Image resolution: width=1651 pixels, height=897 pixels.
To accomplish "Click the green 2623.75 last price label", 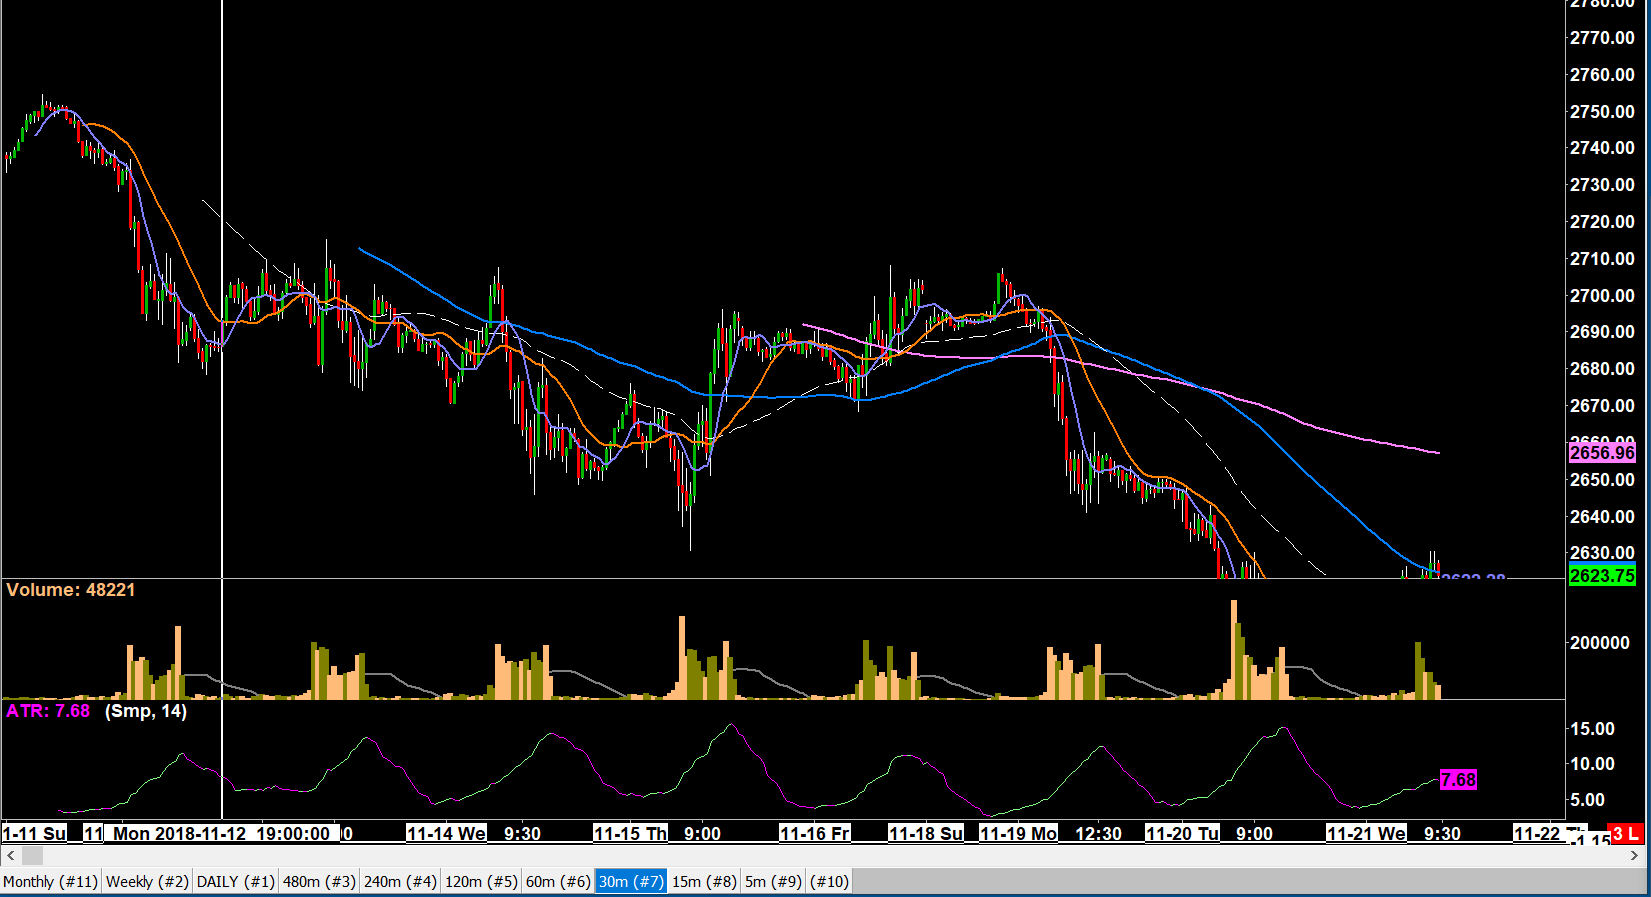I will 1602,575.
